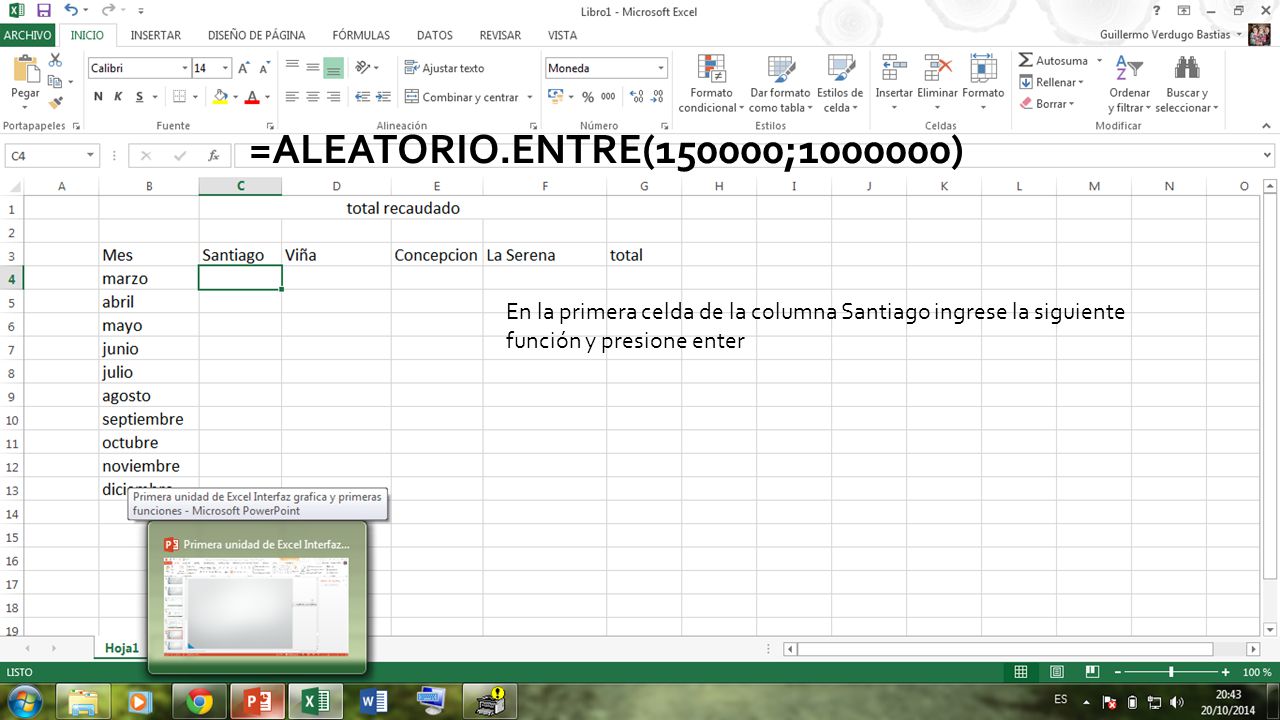This screenshot has width=1280, height=720.
Task: Click the thousands separator 000 icon
Action: click(609, 97)
